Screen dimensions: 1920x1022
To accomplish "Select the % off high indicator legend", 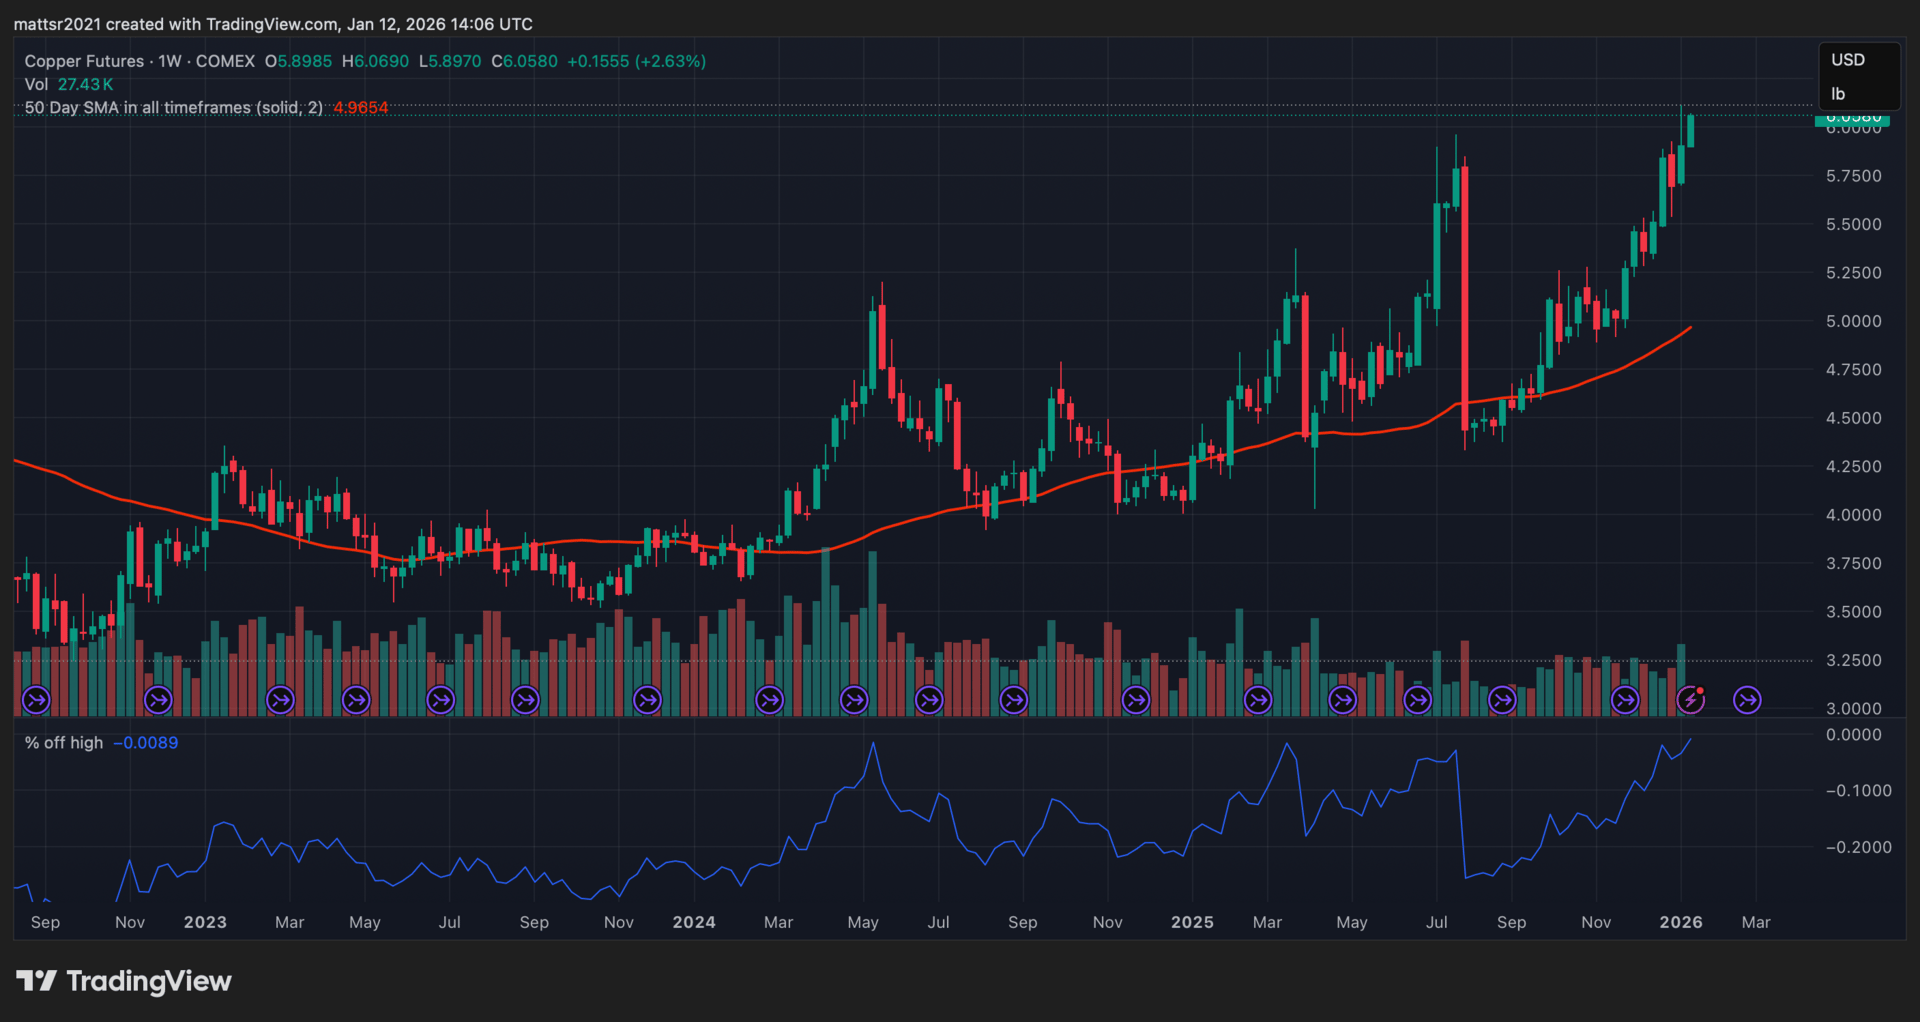I will (x=64, y=743).
